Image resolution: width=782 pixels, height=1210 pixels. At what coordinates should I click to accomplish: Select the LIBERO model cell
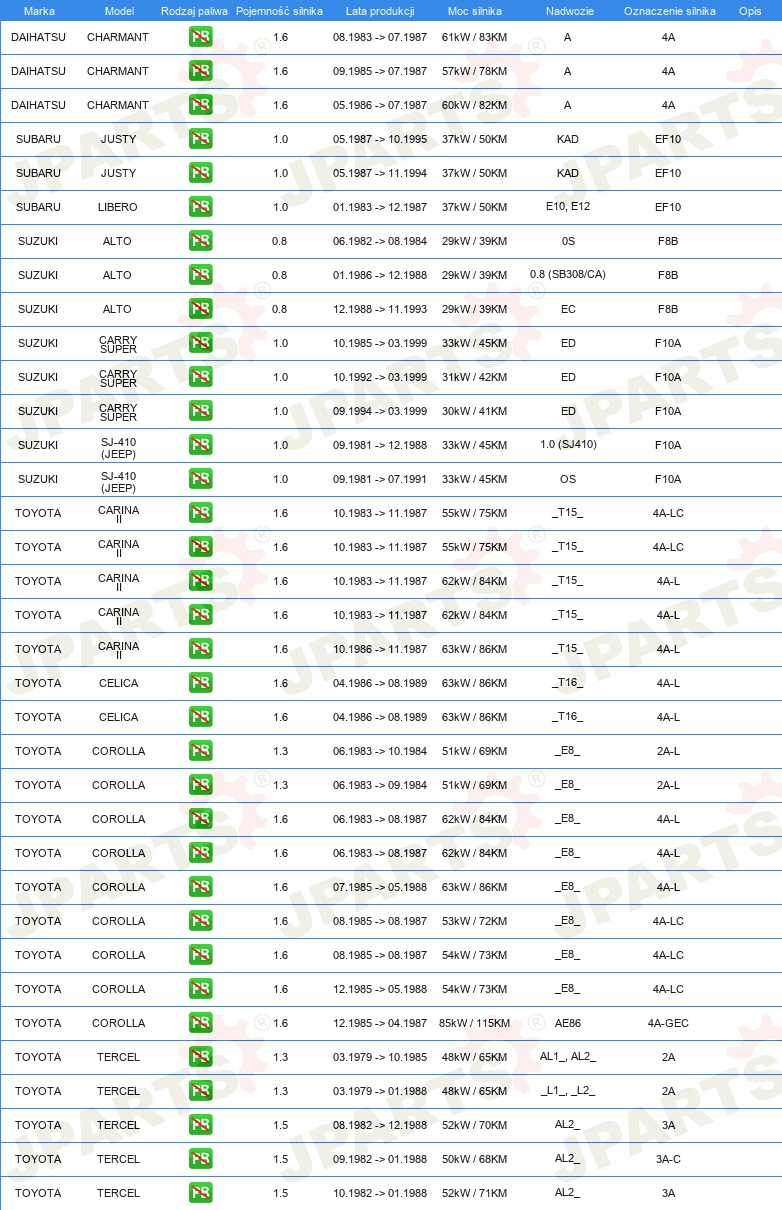pos(118,207)
